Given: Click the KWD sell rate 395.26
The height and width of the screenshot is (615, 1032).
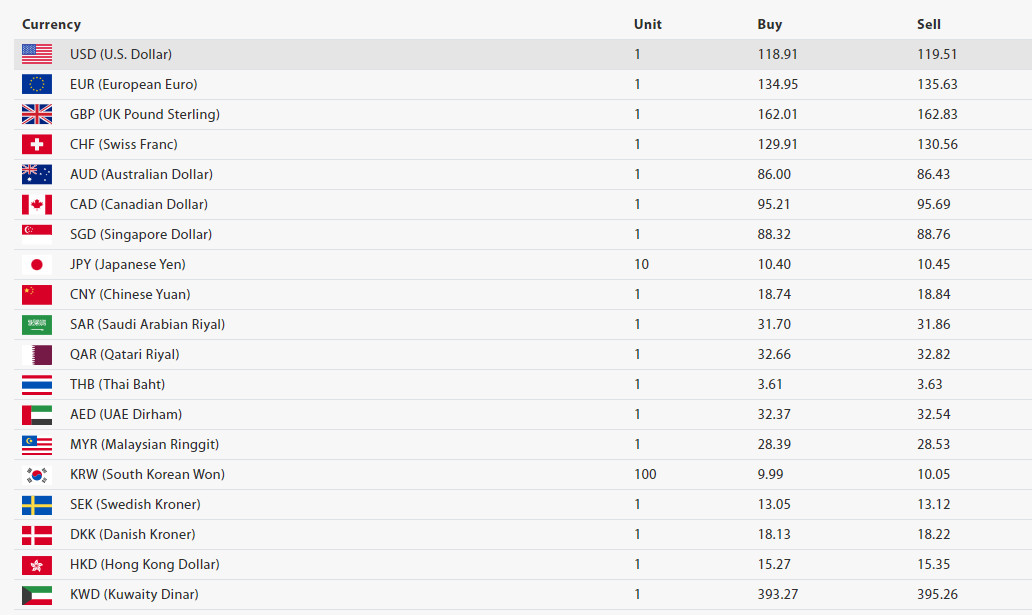Looking at the screenshot, I should [937, 595].
